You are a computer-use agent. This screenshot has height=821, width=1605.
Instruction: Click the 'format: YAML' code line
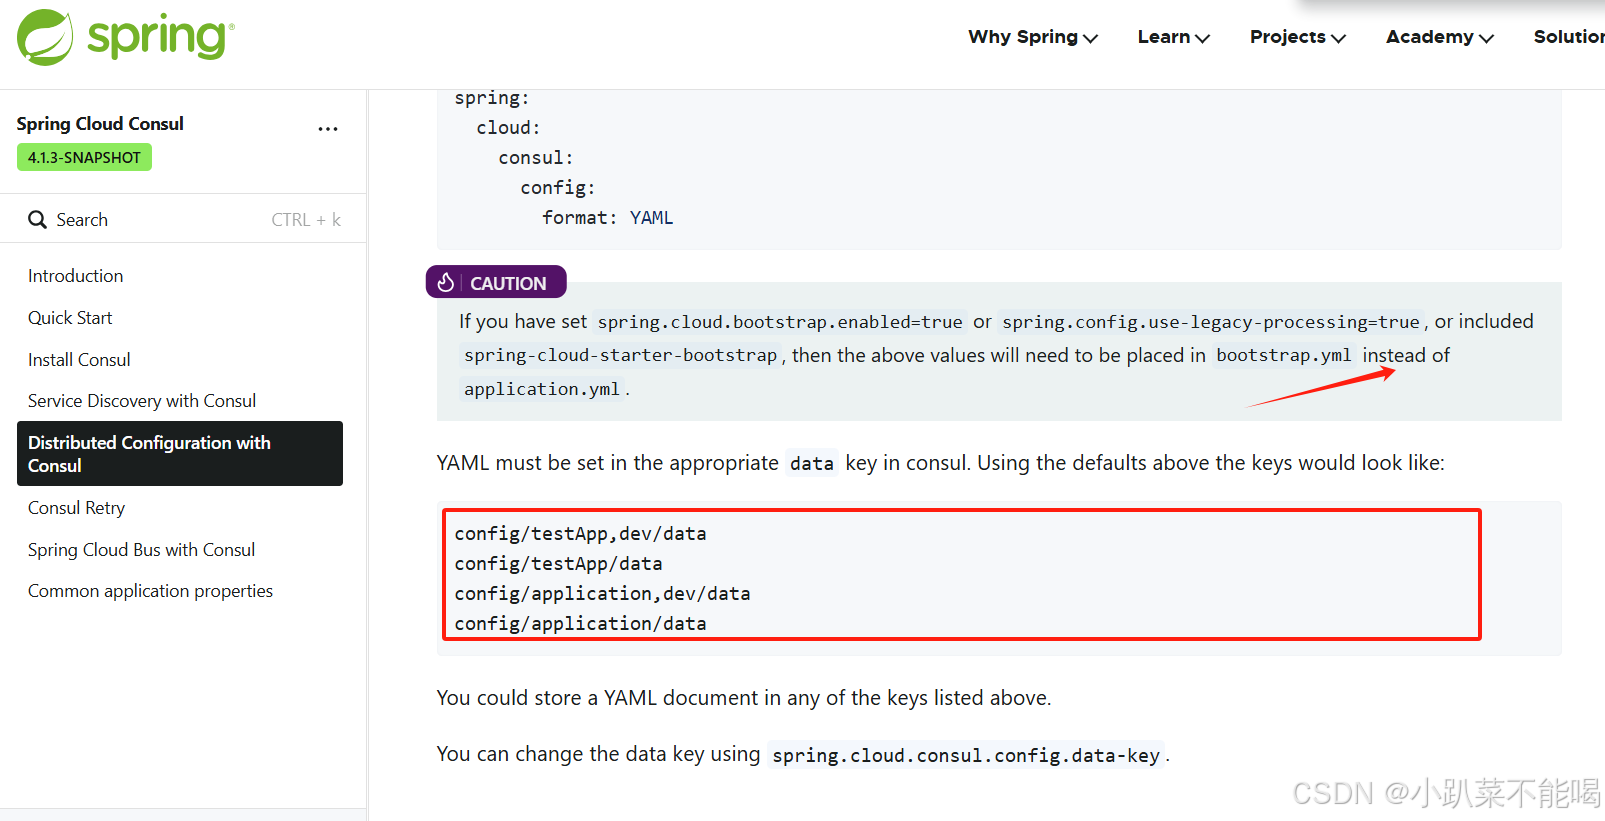608,218
